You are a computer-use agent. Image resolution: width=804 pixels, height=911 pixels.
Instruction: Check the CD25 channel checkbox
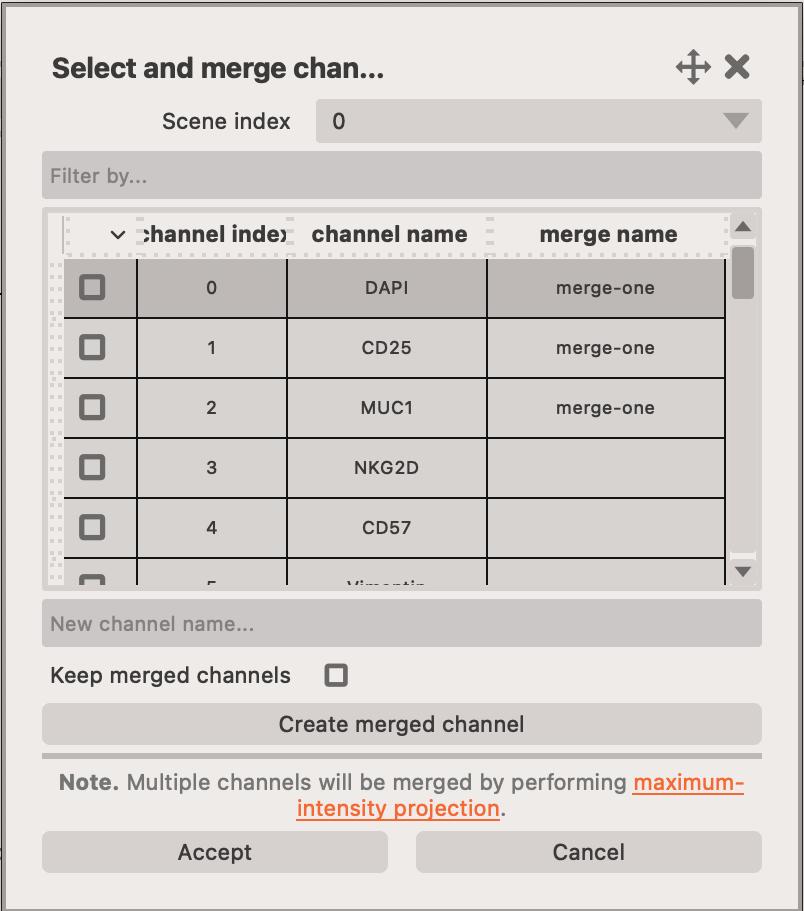(x=92, y=348)
